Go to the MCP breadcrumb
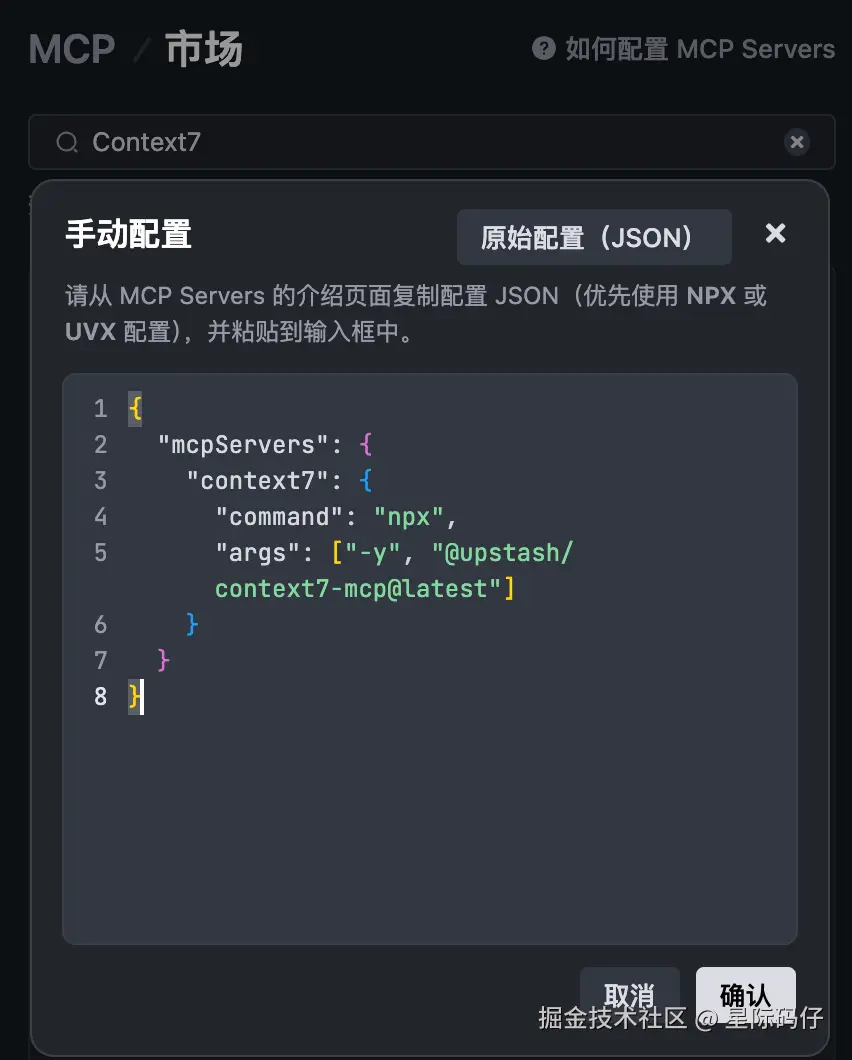Viewport: 852px width, 1060px height. click(72, 49)
